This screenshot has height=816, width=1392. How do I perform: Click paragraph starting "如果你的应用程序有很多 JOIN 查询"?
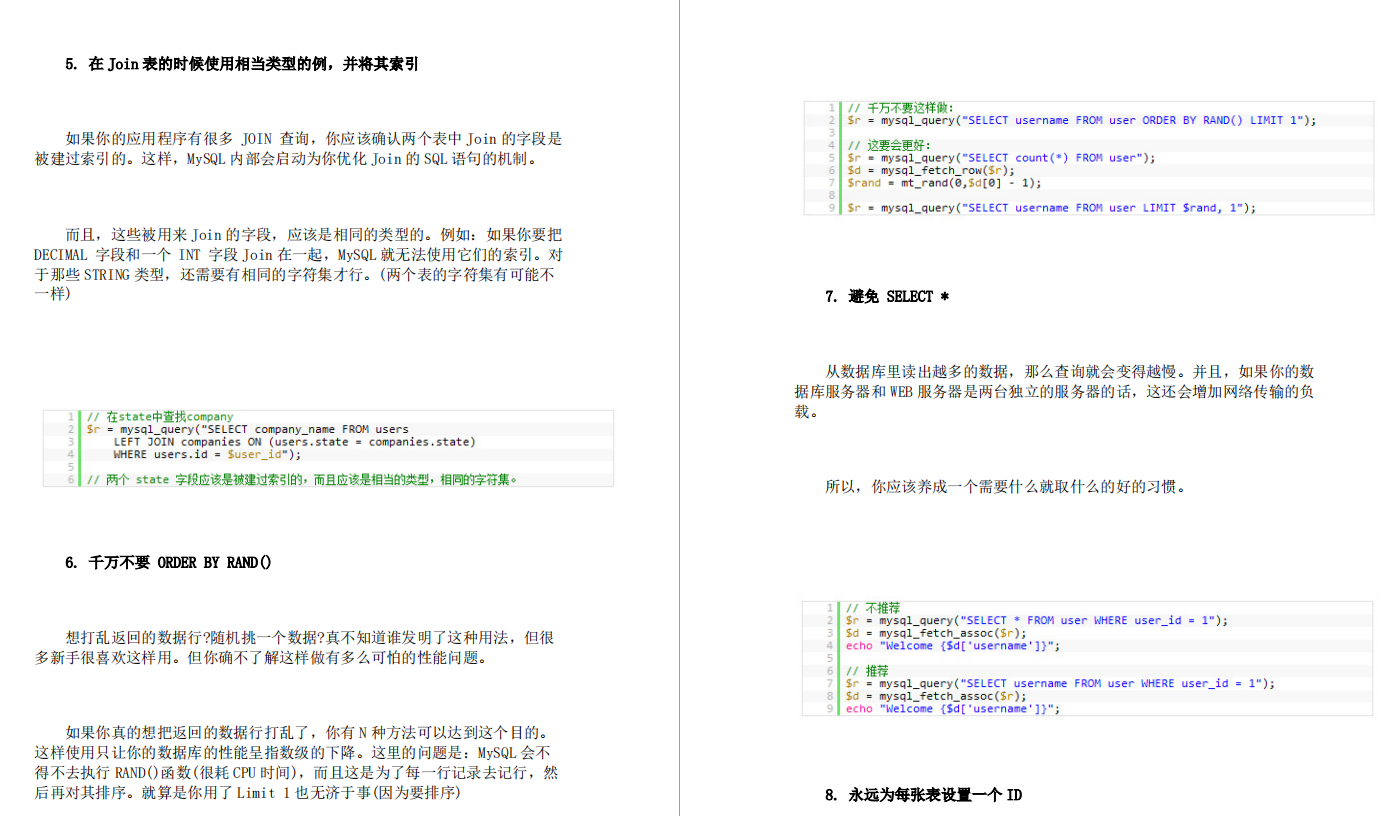pyautogui.click(x=298, y=149)
